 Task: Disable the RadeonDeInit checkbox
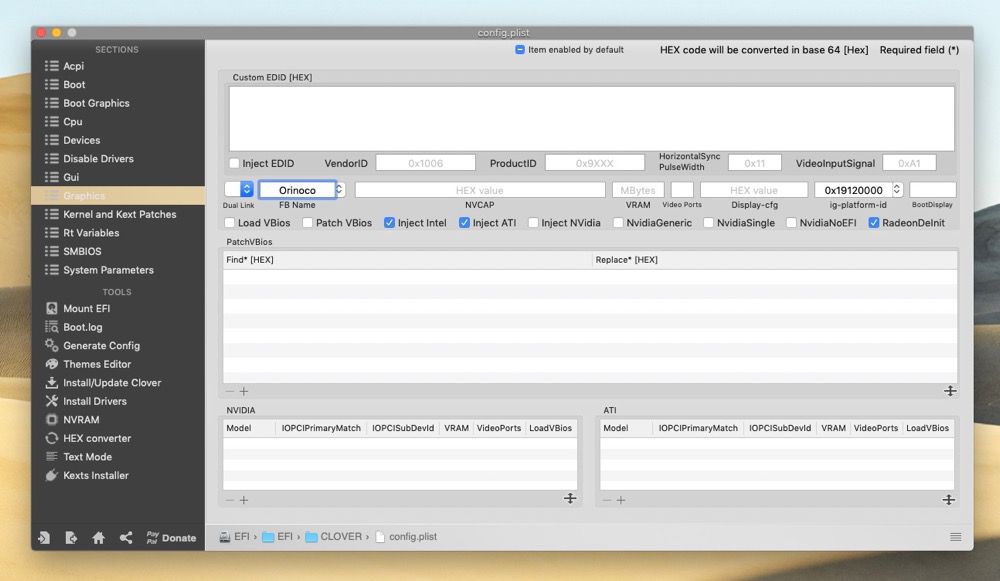(x=874, y=223)
